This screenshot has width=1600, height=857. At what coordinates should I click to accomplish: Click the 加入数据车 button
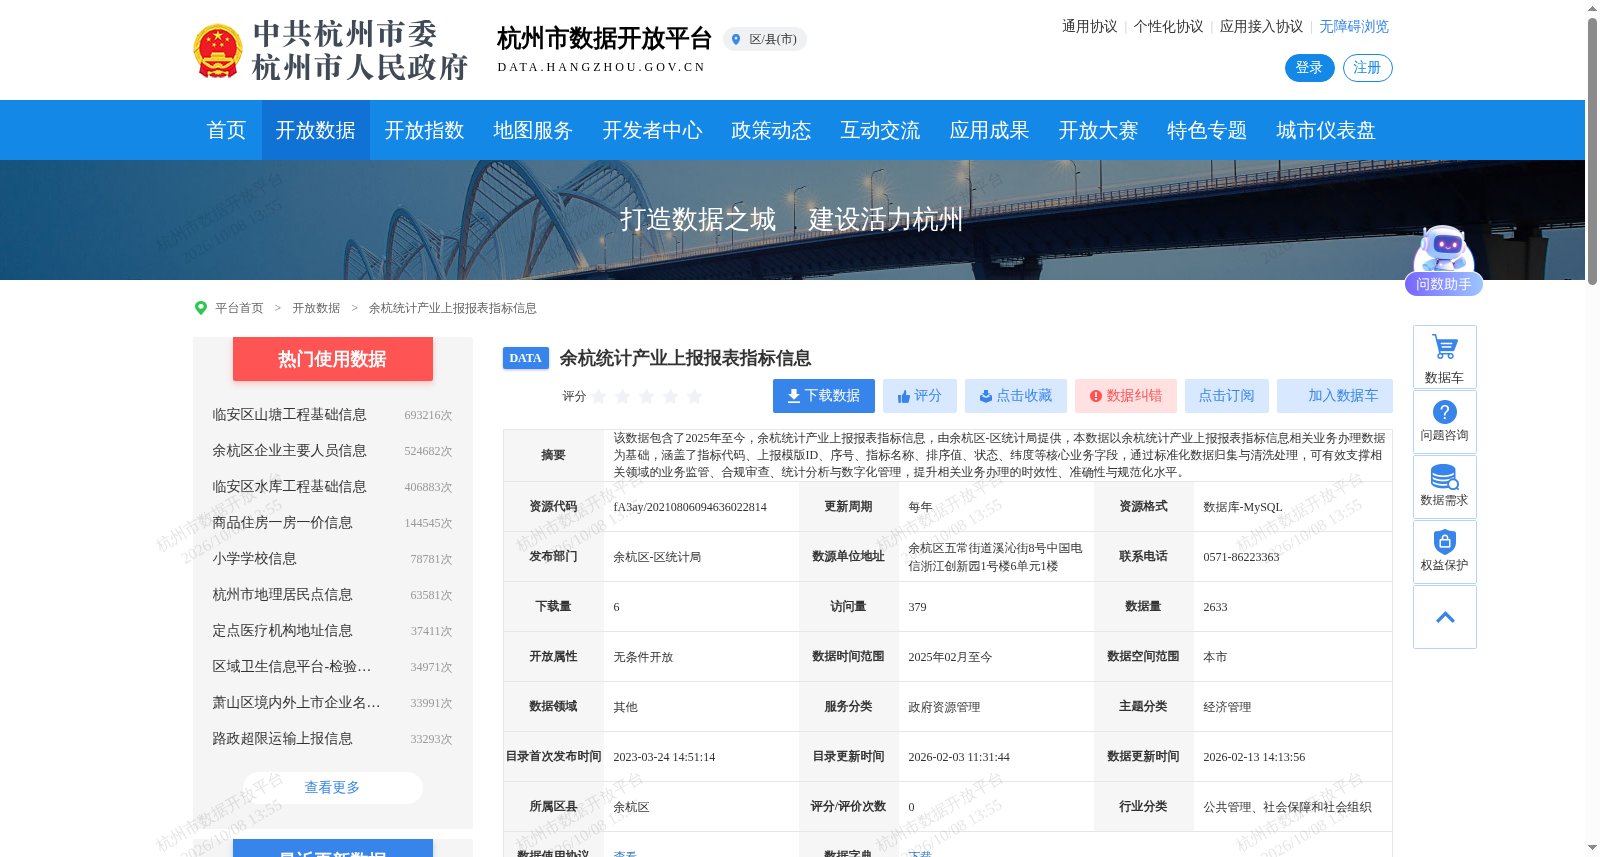(x=1335, y=396)
